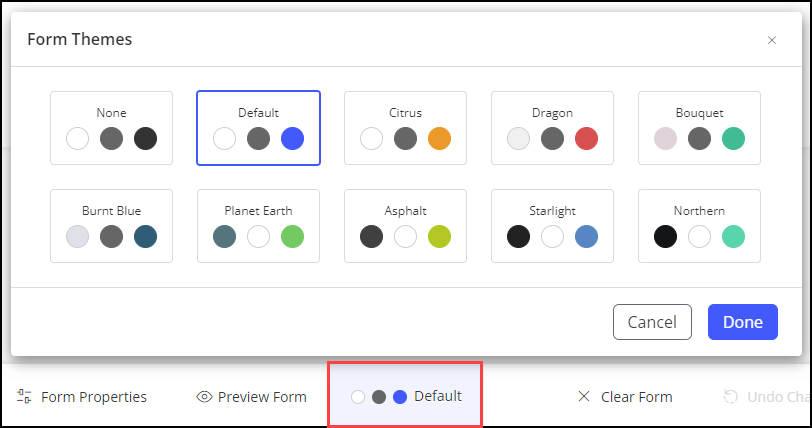Screen dimensions: 812x428
Task: Choose the Planet Earth theme
Action: coord(258,226)
